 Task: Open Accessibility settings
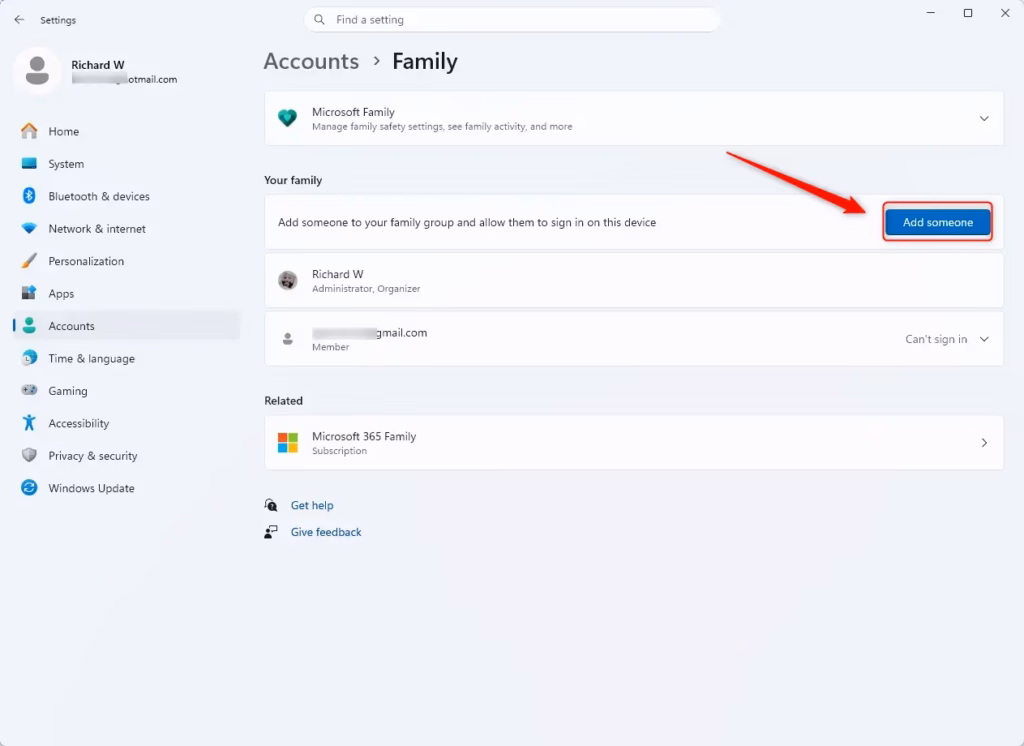(127, 423)
